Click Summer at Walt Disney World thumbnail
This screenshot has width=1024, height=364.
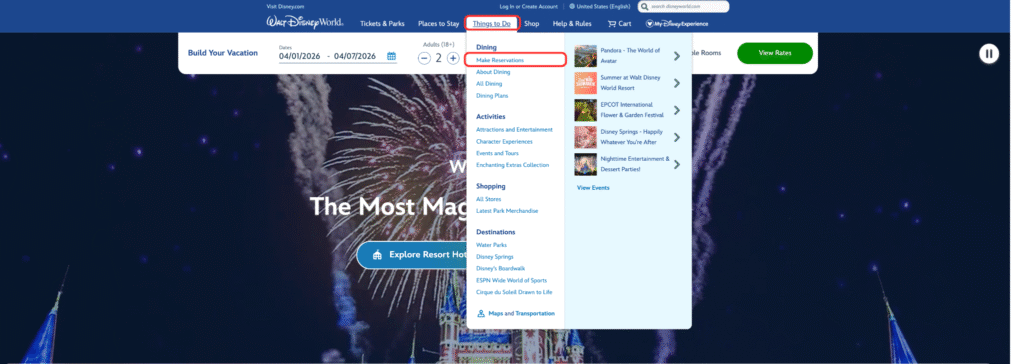coord(585,83)
